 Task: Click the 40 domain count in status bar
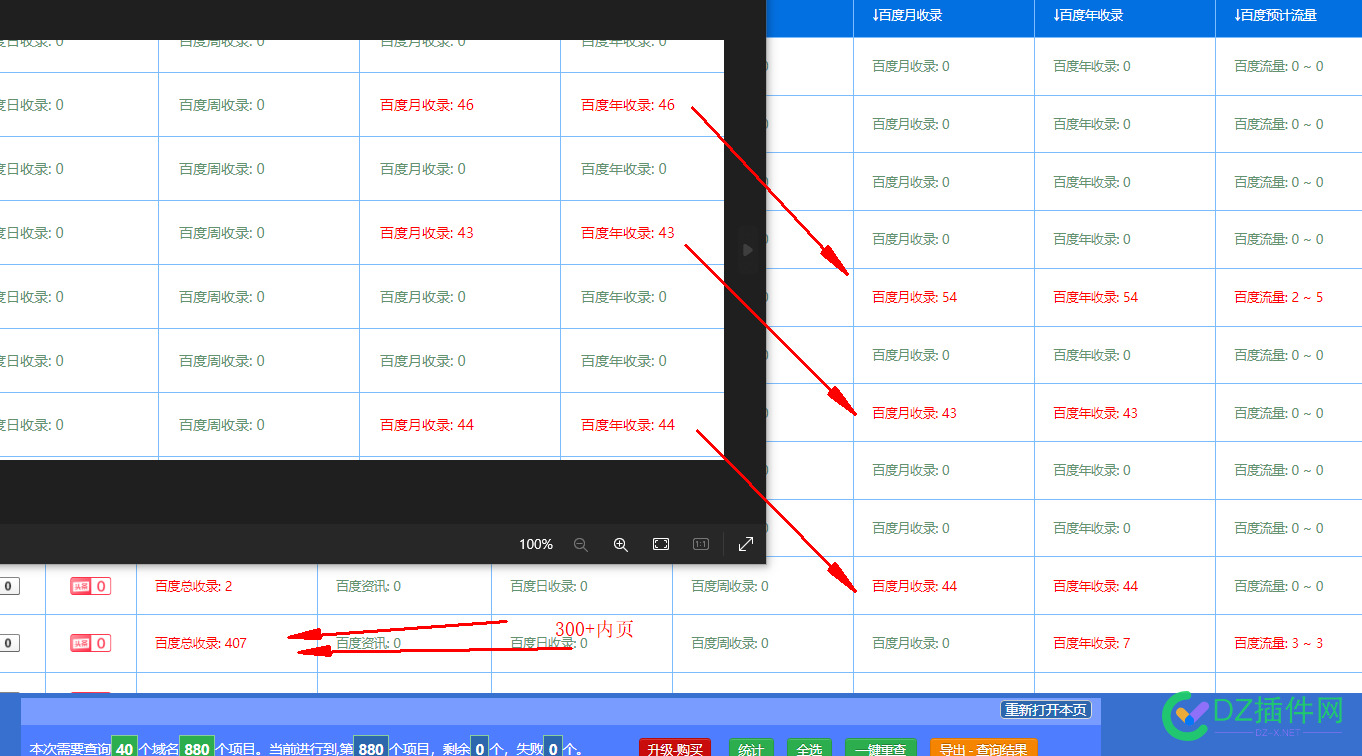[x=124, y=748]
